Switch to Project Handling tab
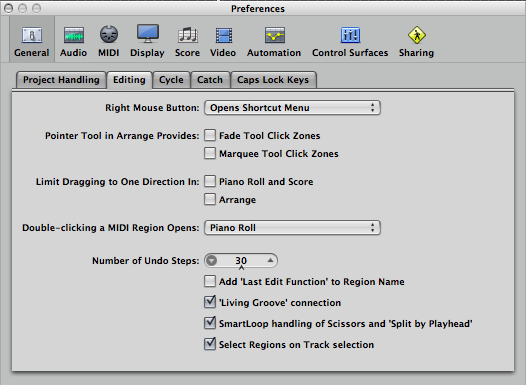This screenshot has height=385, width=526. pyautogui.click(x=61, y=80)
